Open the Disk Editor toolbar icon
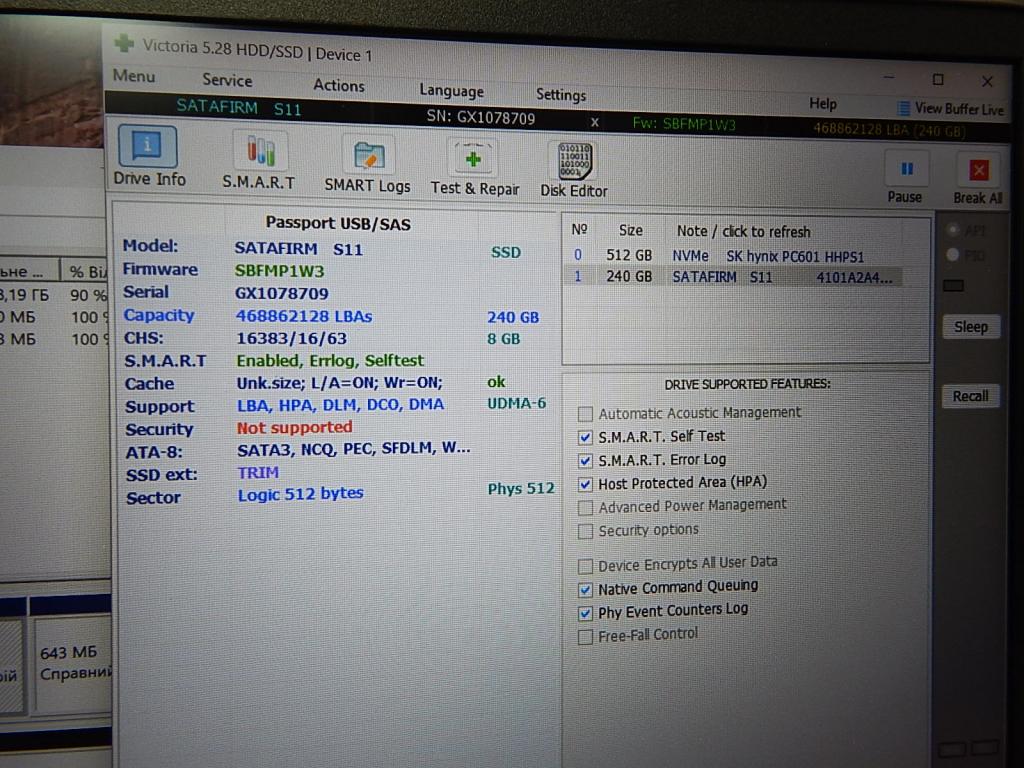Screen dimensions: 1024x768 click(575, 162)
